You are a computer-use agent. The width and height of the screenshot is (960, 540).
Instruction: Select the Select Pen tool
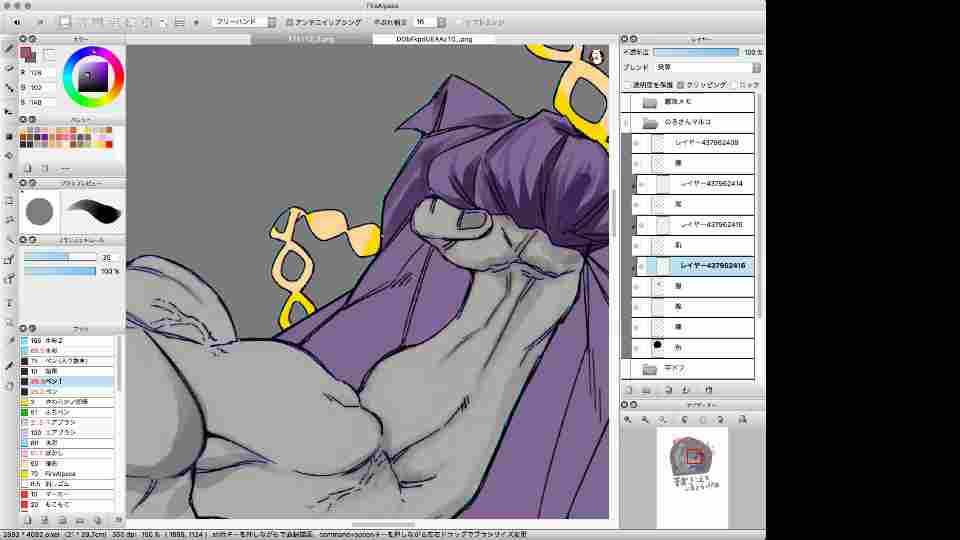[9, 260]
